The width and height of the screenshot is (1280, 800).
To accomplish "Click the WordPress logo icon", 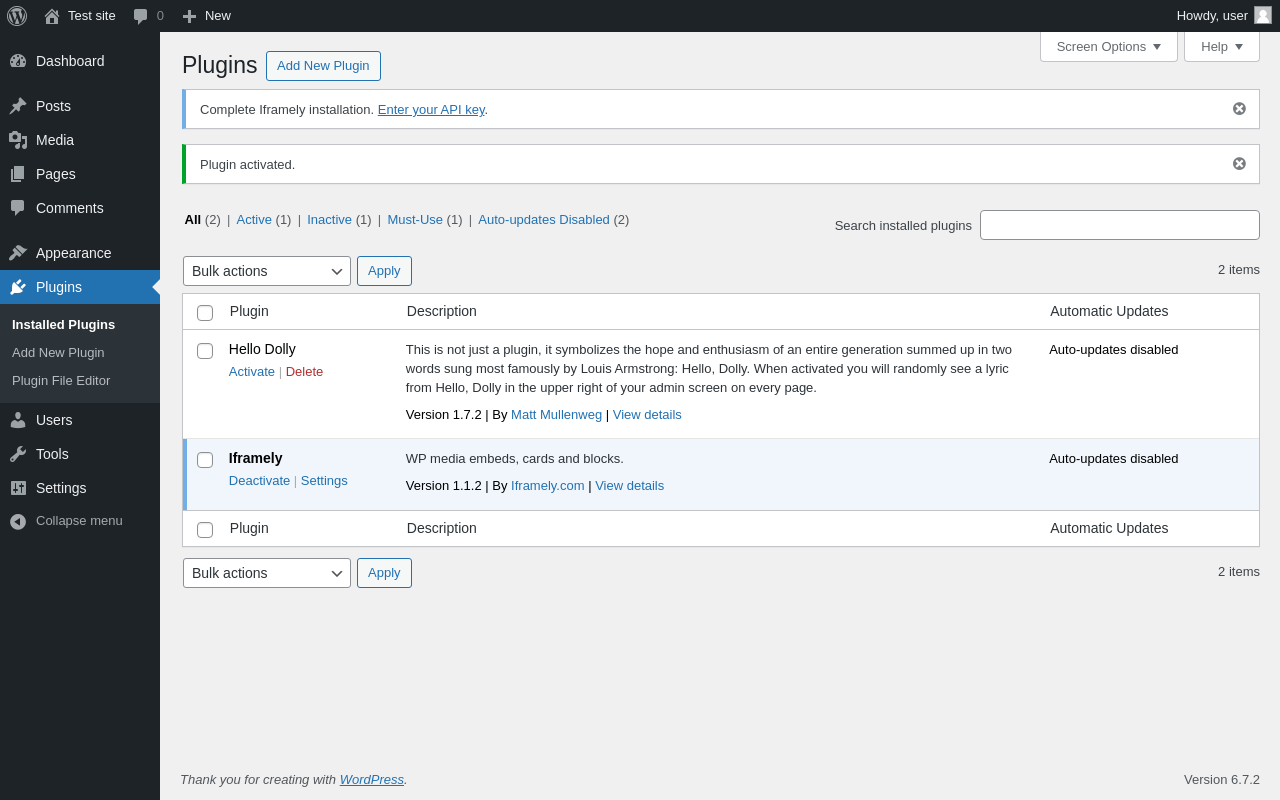I will pyautogui.click(x=17, y=16).
